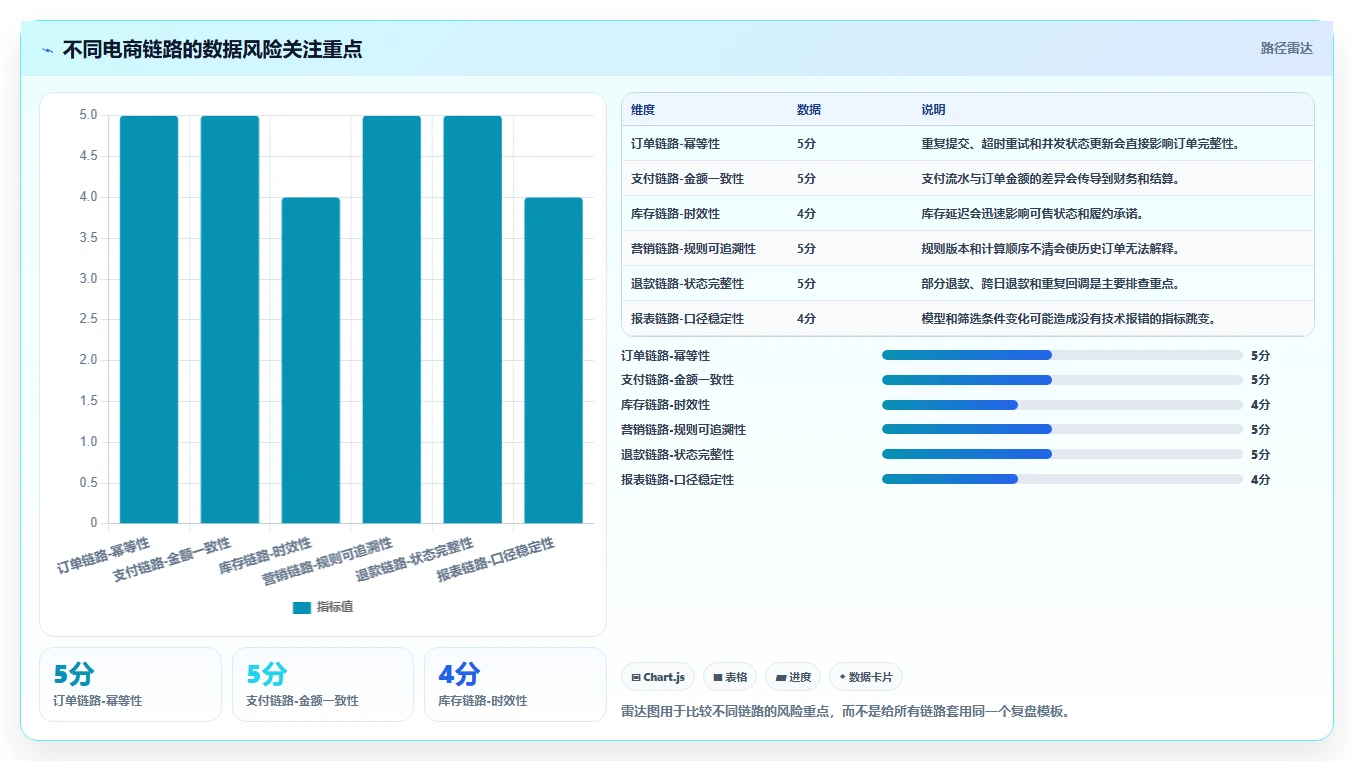Click the 营销链路-规则可追溯性 bar in the chart
The width and height of the screenshot is (1354, 761).
click(x=392, y=319)
